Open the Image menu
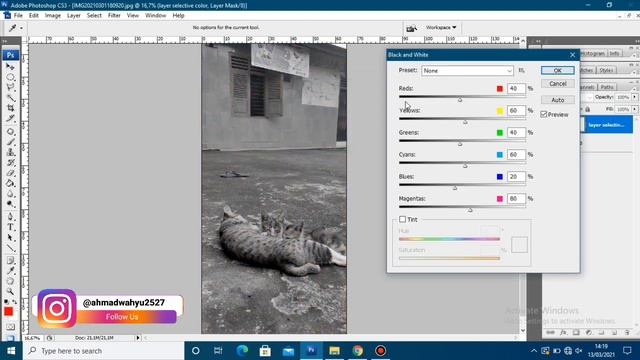 coord(53,16)
